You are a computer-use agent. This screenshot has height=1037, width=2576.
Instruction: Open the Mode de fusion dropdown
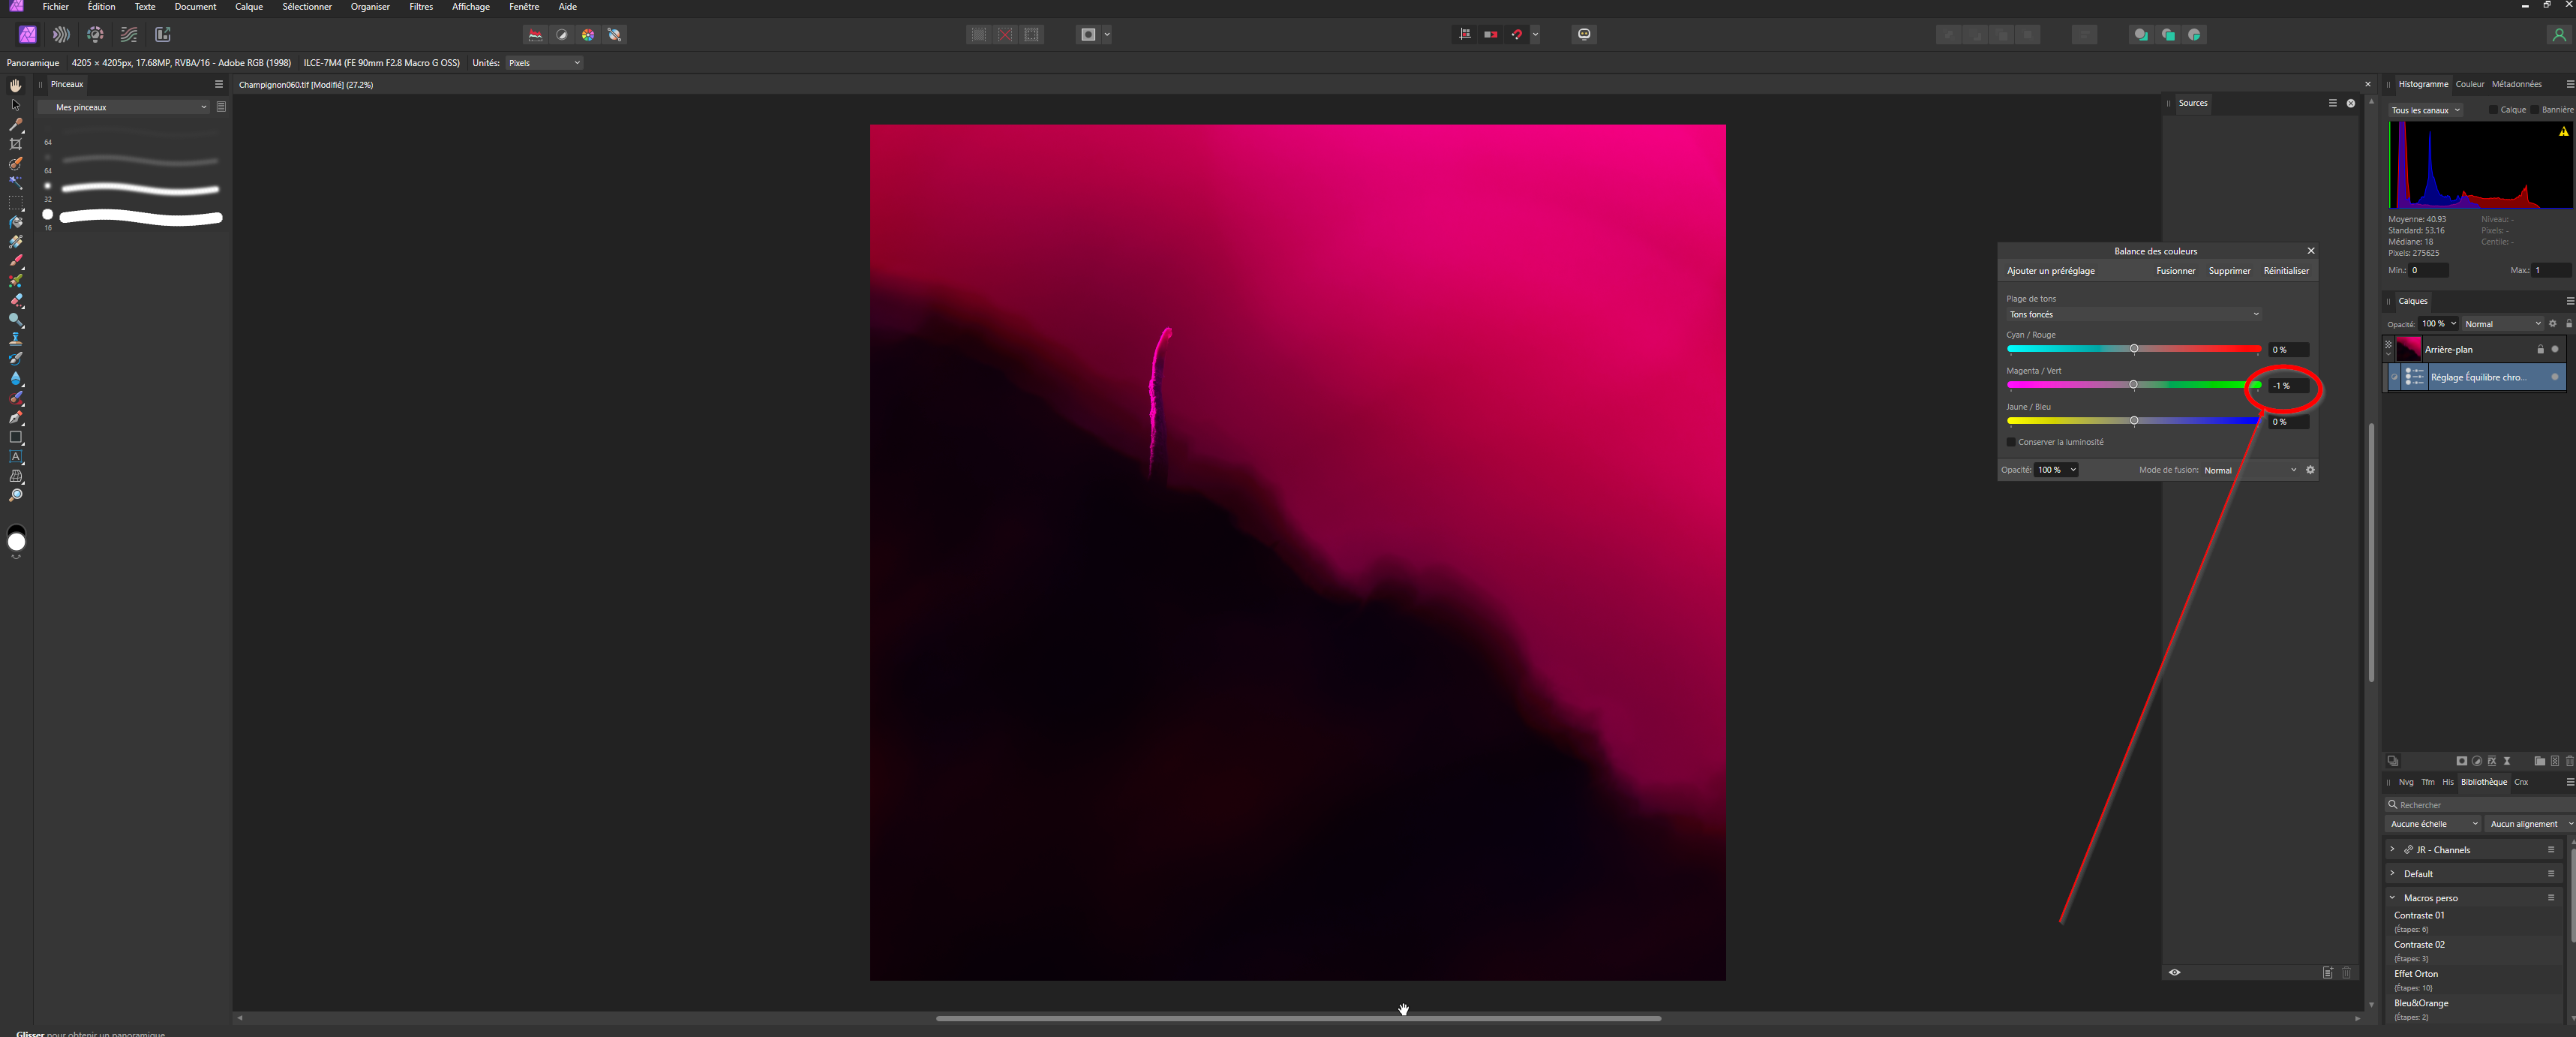pos(2250,470)
